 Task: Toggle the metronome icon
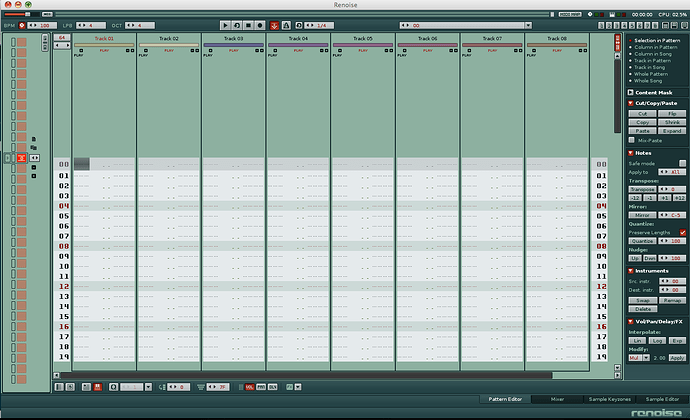[x=286, y=26]
